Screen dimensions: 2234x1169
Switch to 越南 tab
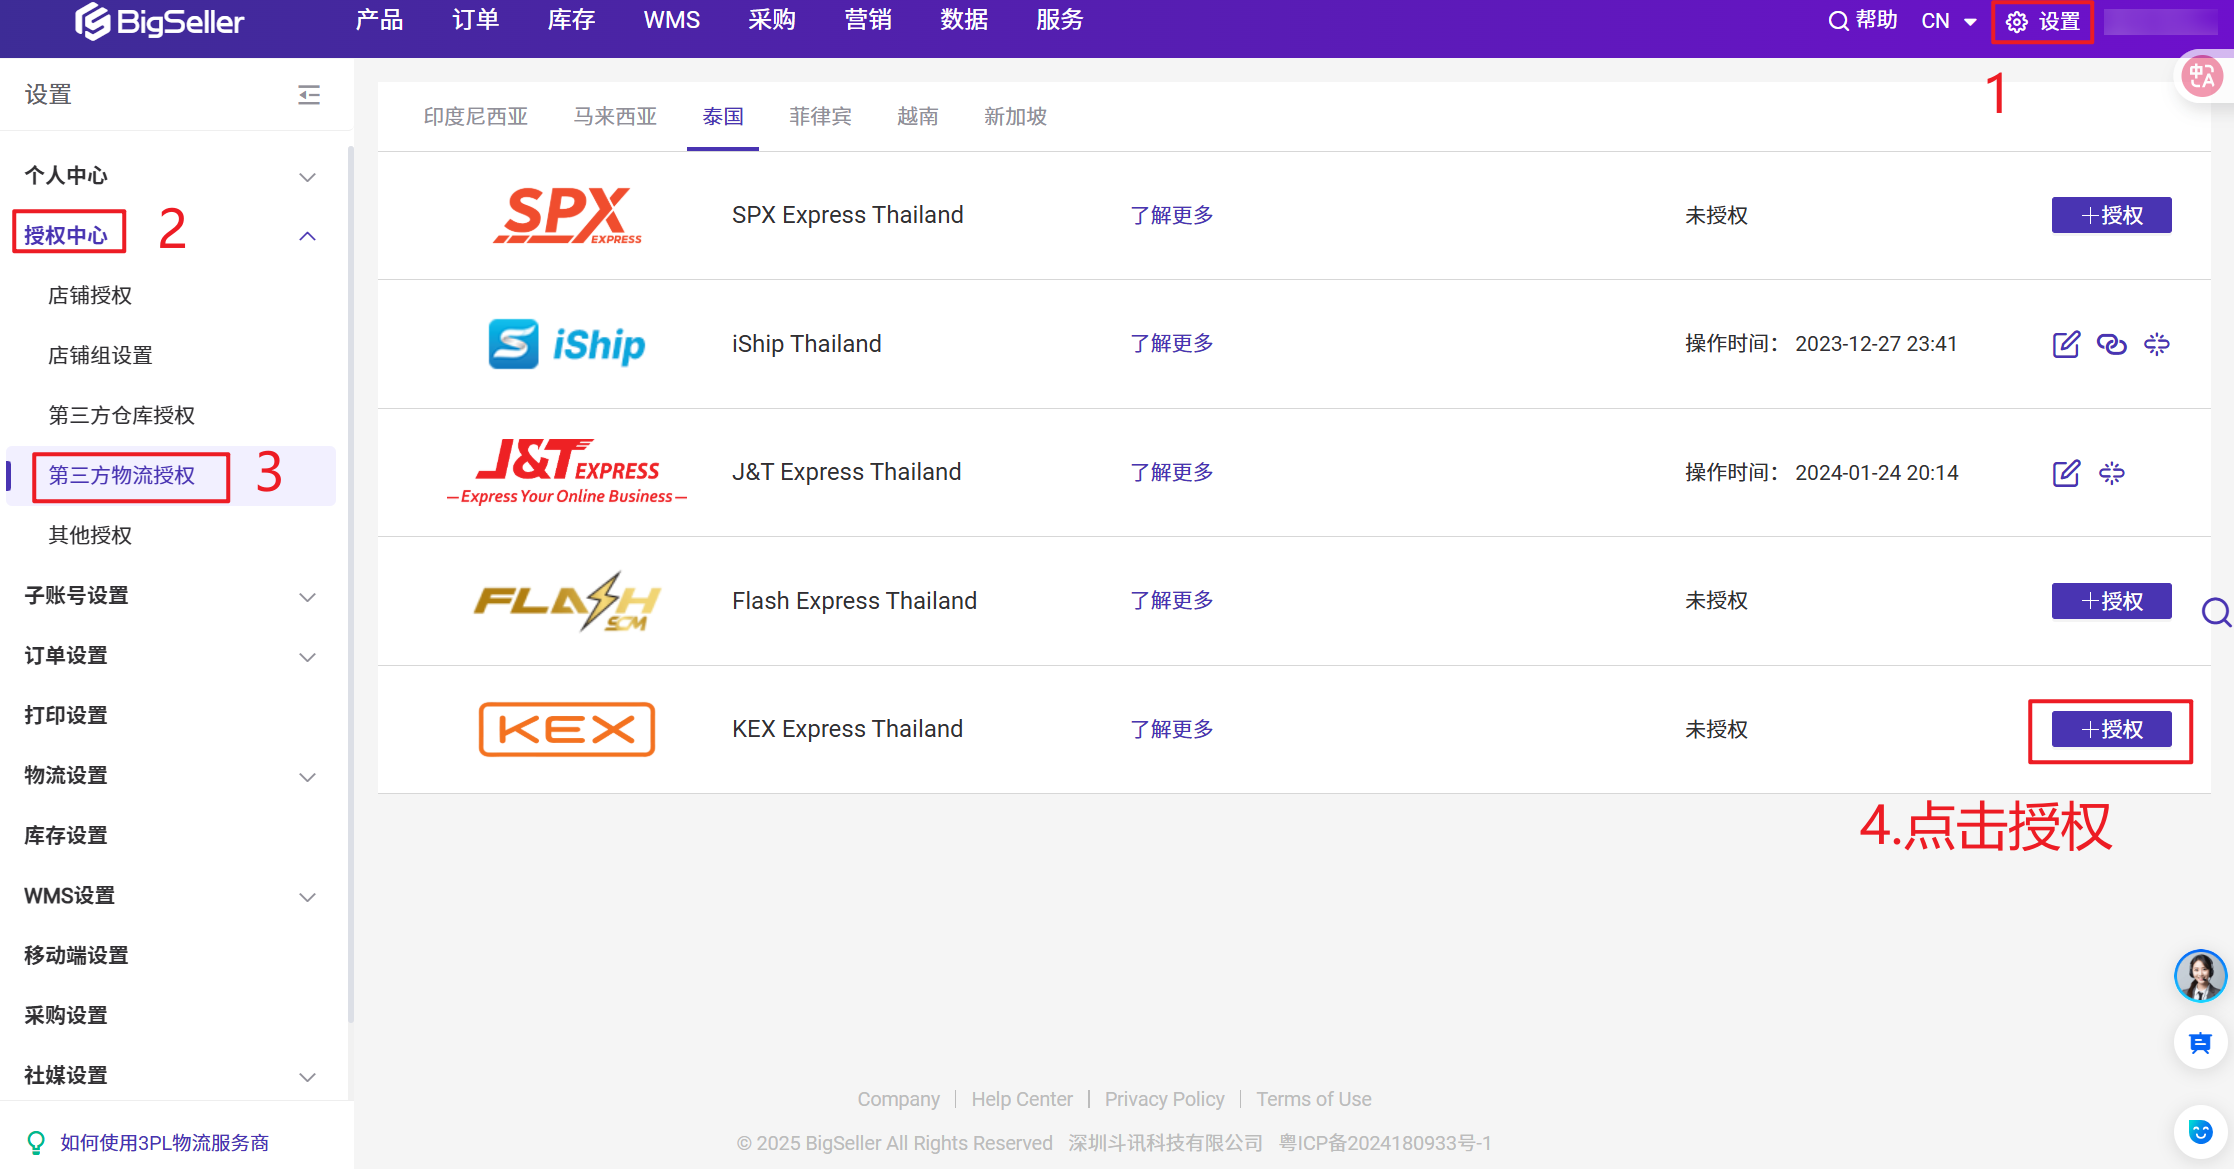[x=918, y=117]
